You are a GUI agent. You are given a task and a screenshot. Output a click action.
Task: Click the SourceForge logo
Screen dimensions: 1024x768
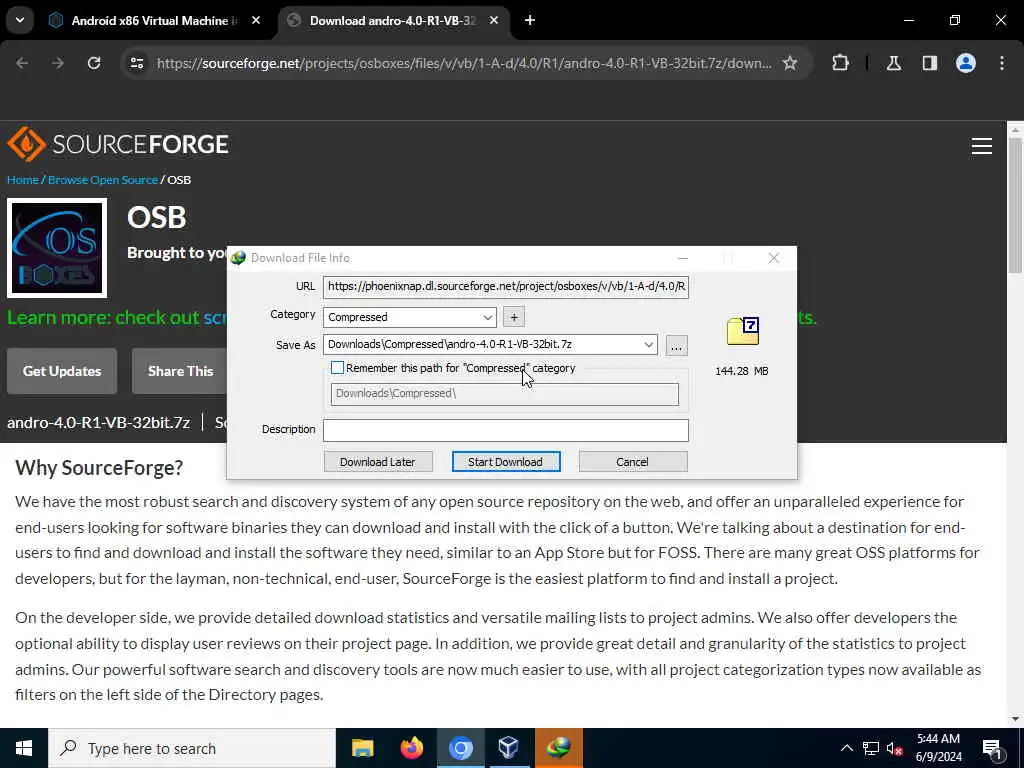coord(118,144)
